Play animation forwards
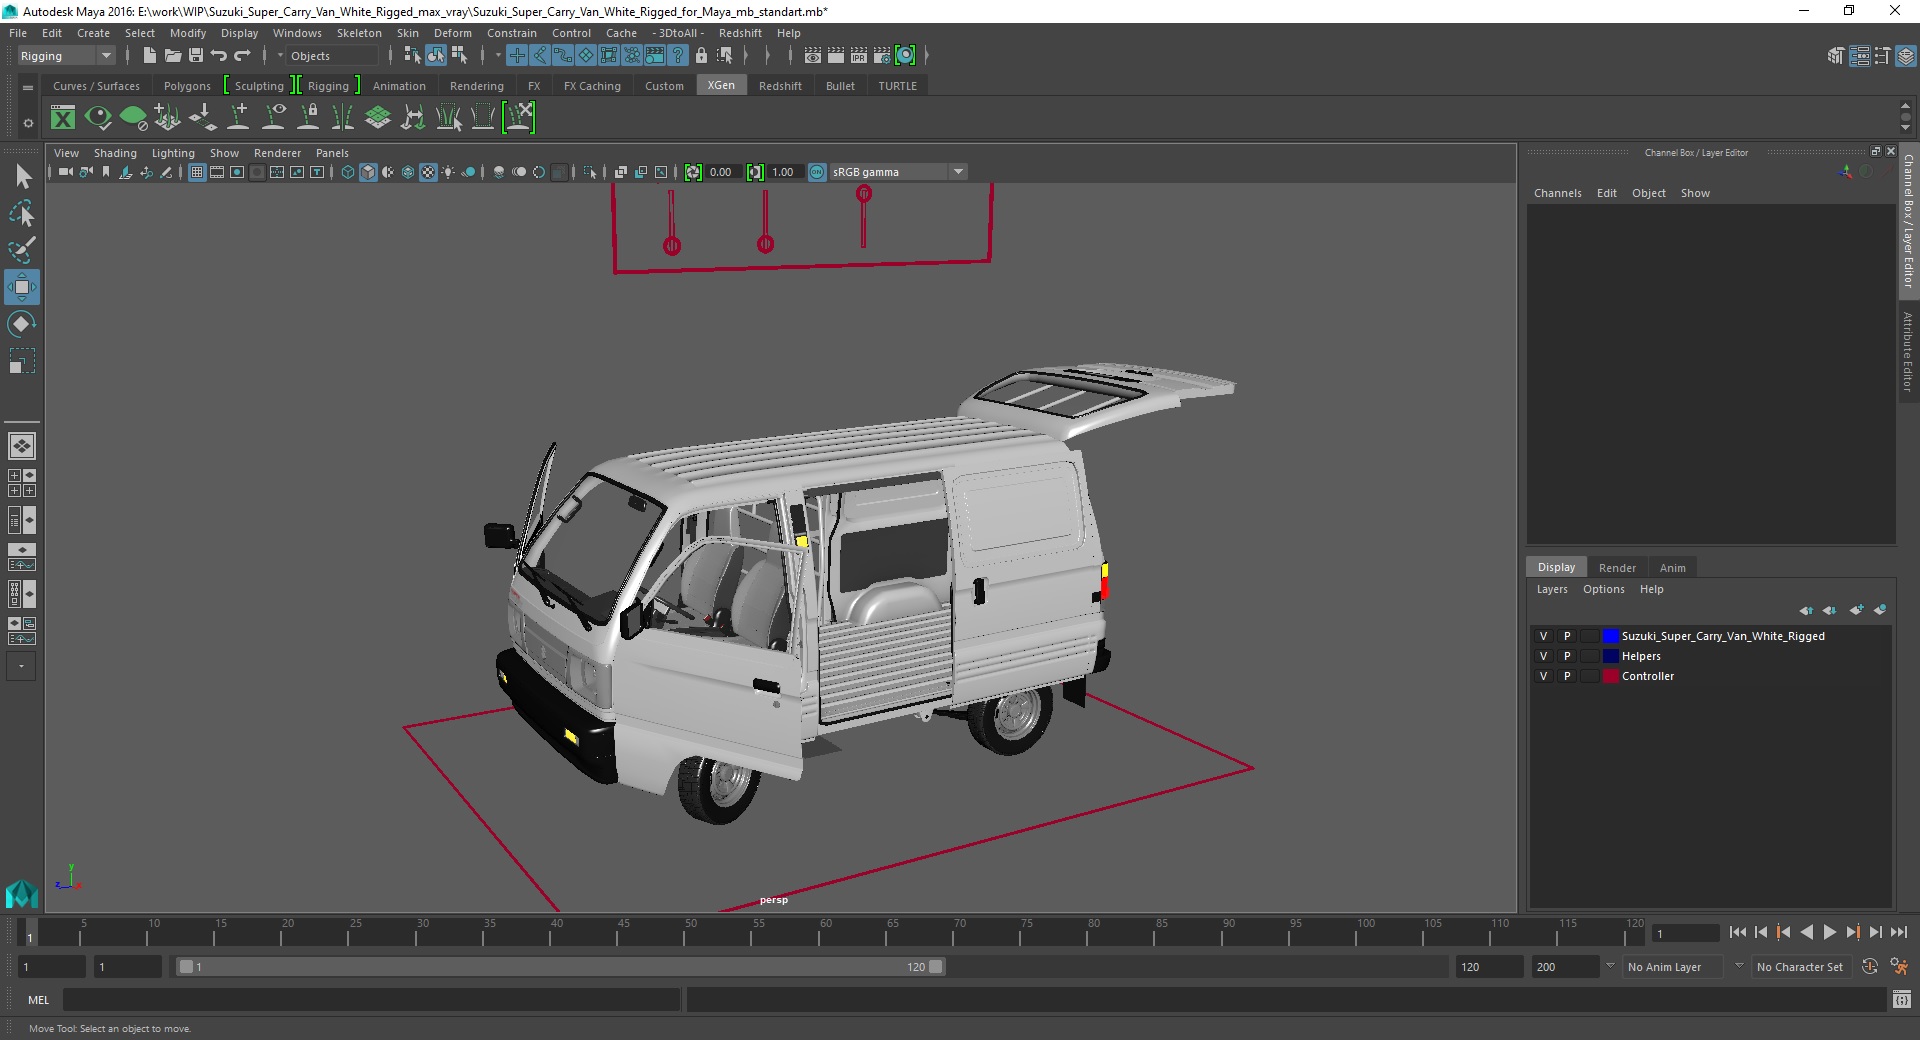 coord(1830,932)
